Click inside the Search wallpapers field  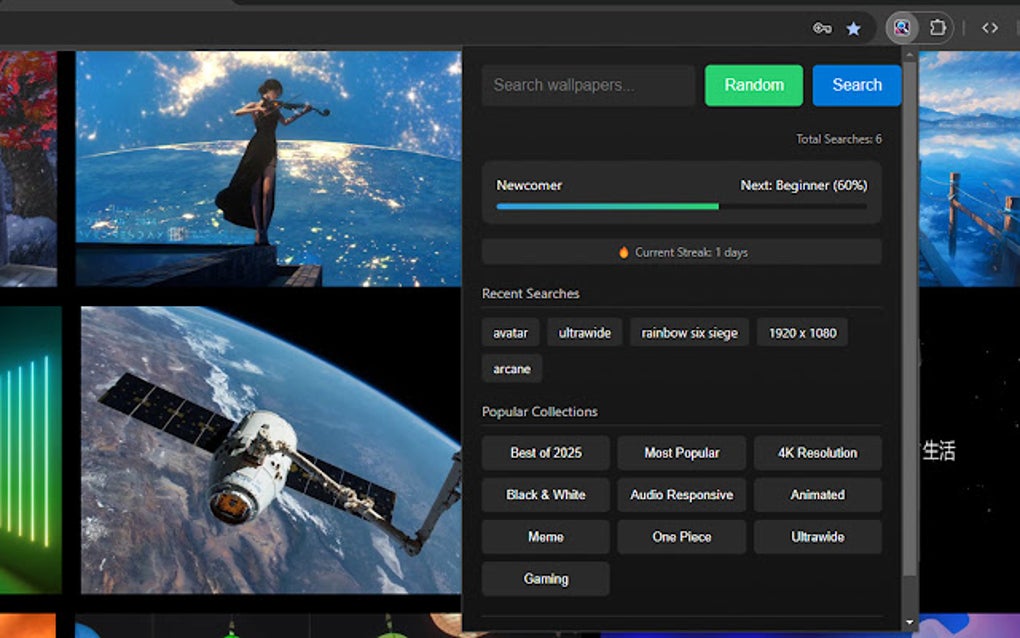(587, 85)
